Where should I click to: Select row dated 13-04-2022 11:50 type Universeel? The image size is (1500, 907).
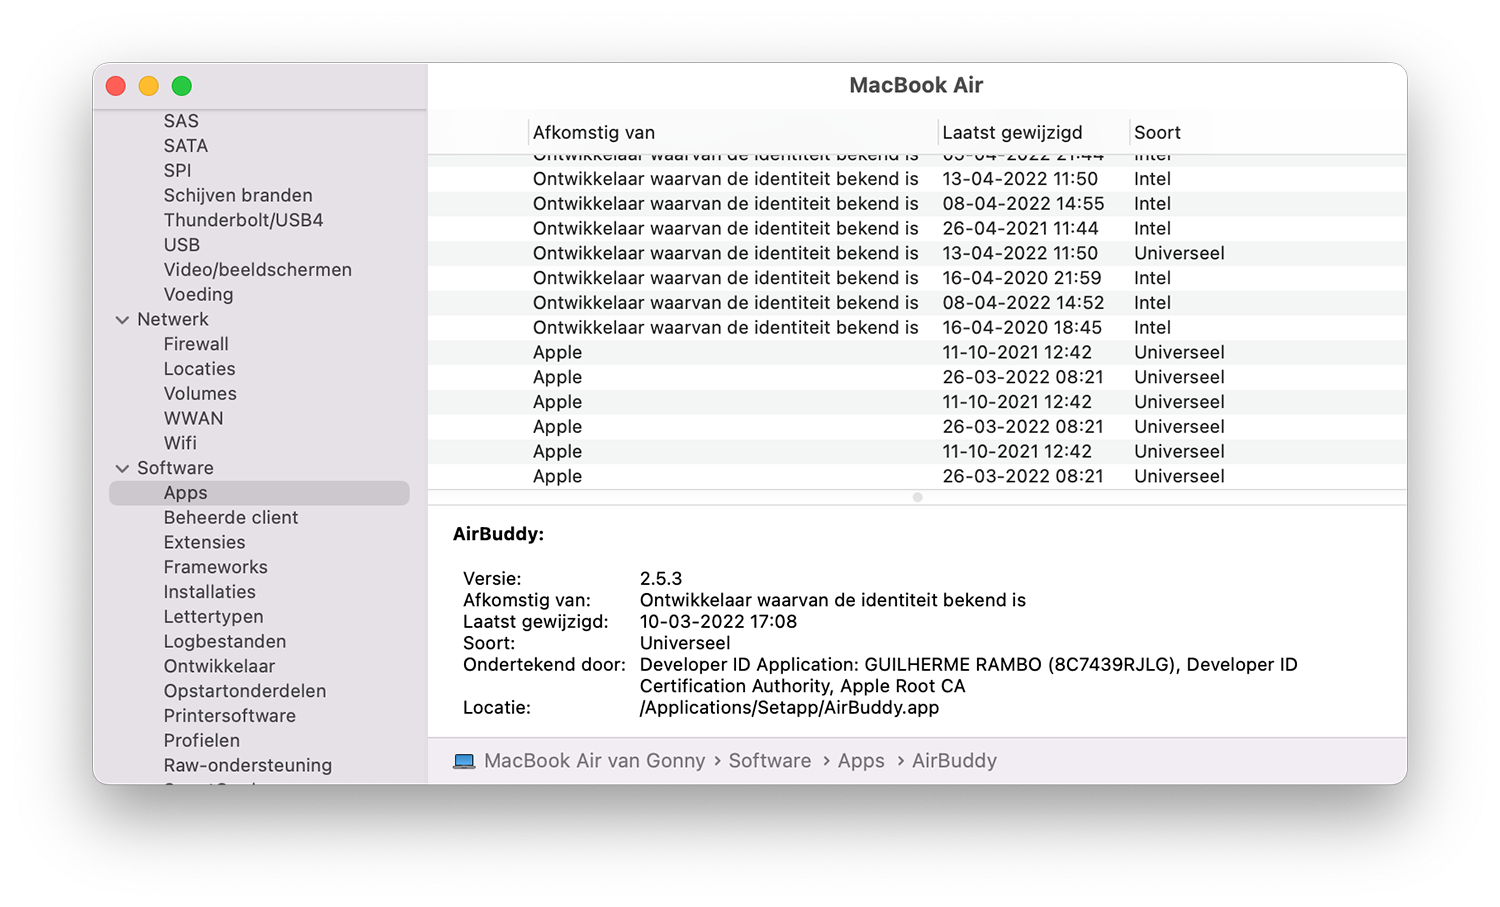917,253
